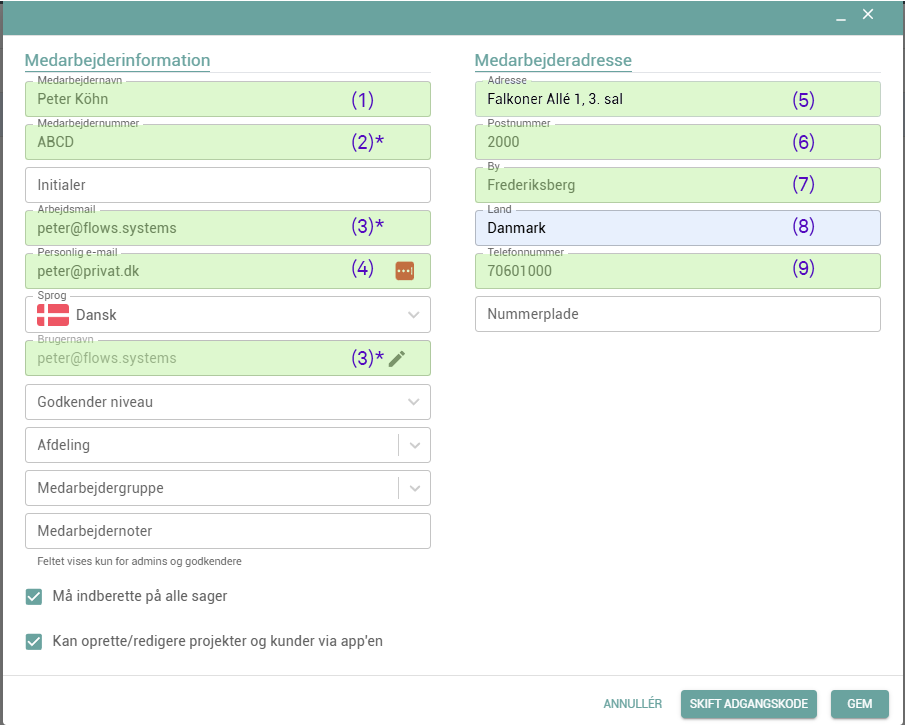Click the orange icon in Personlig e-mail
This screenshot has height=727, width=905.
coord(404,271)
